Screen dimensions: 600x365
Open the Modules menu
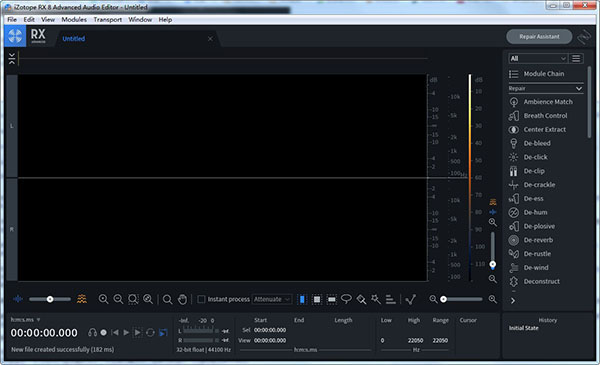74,20
